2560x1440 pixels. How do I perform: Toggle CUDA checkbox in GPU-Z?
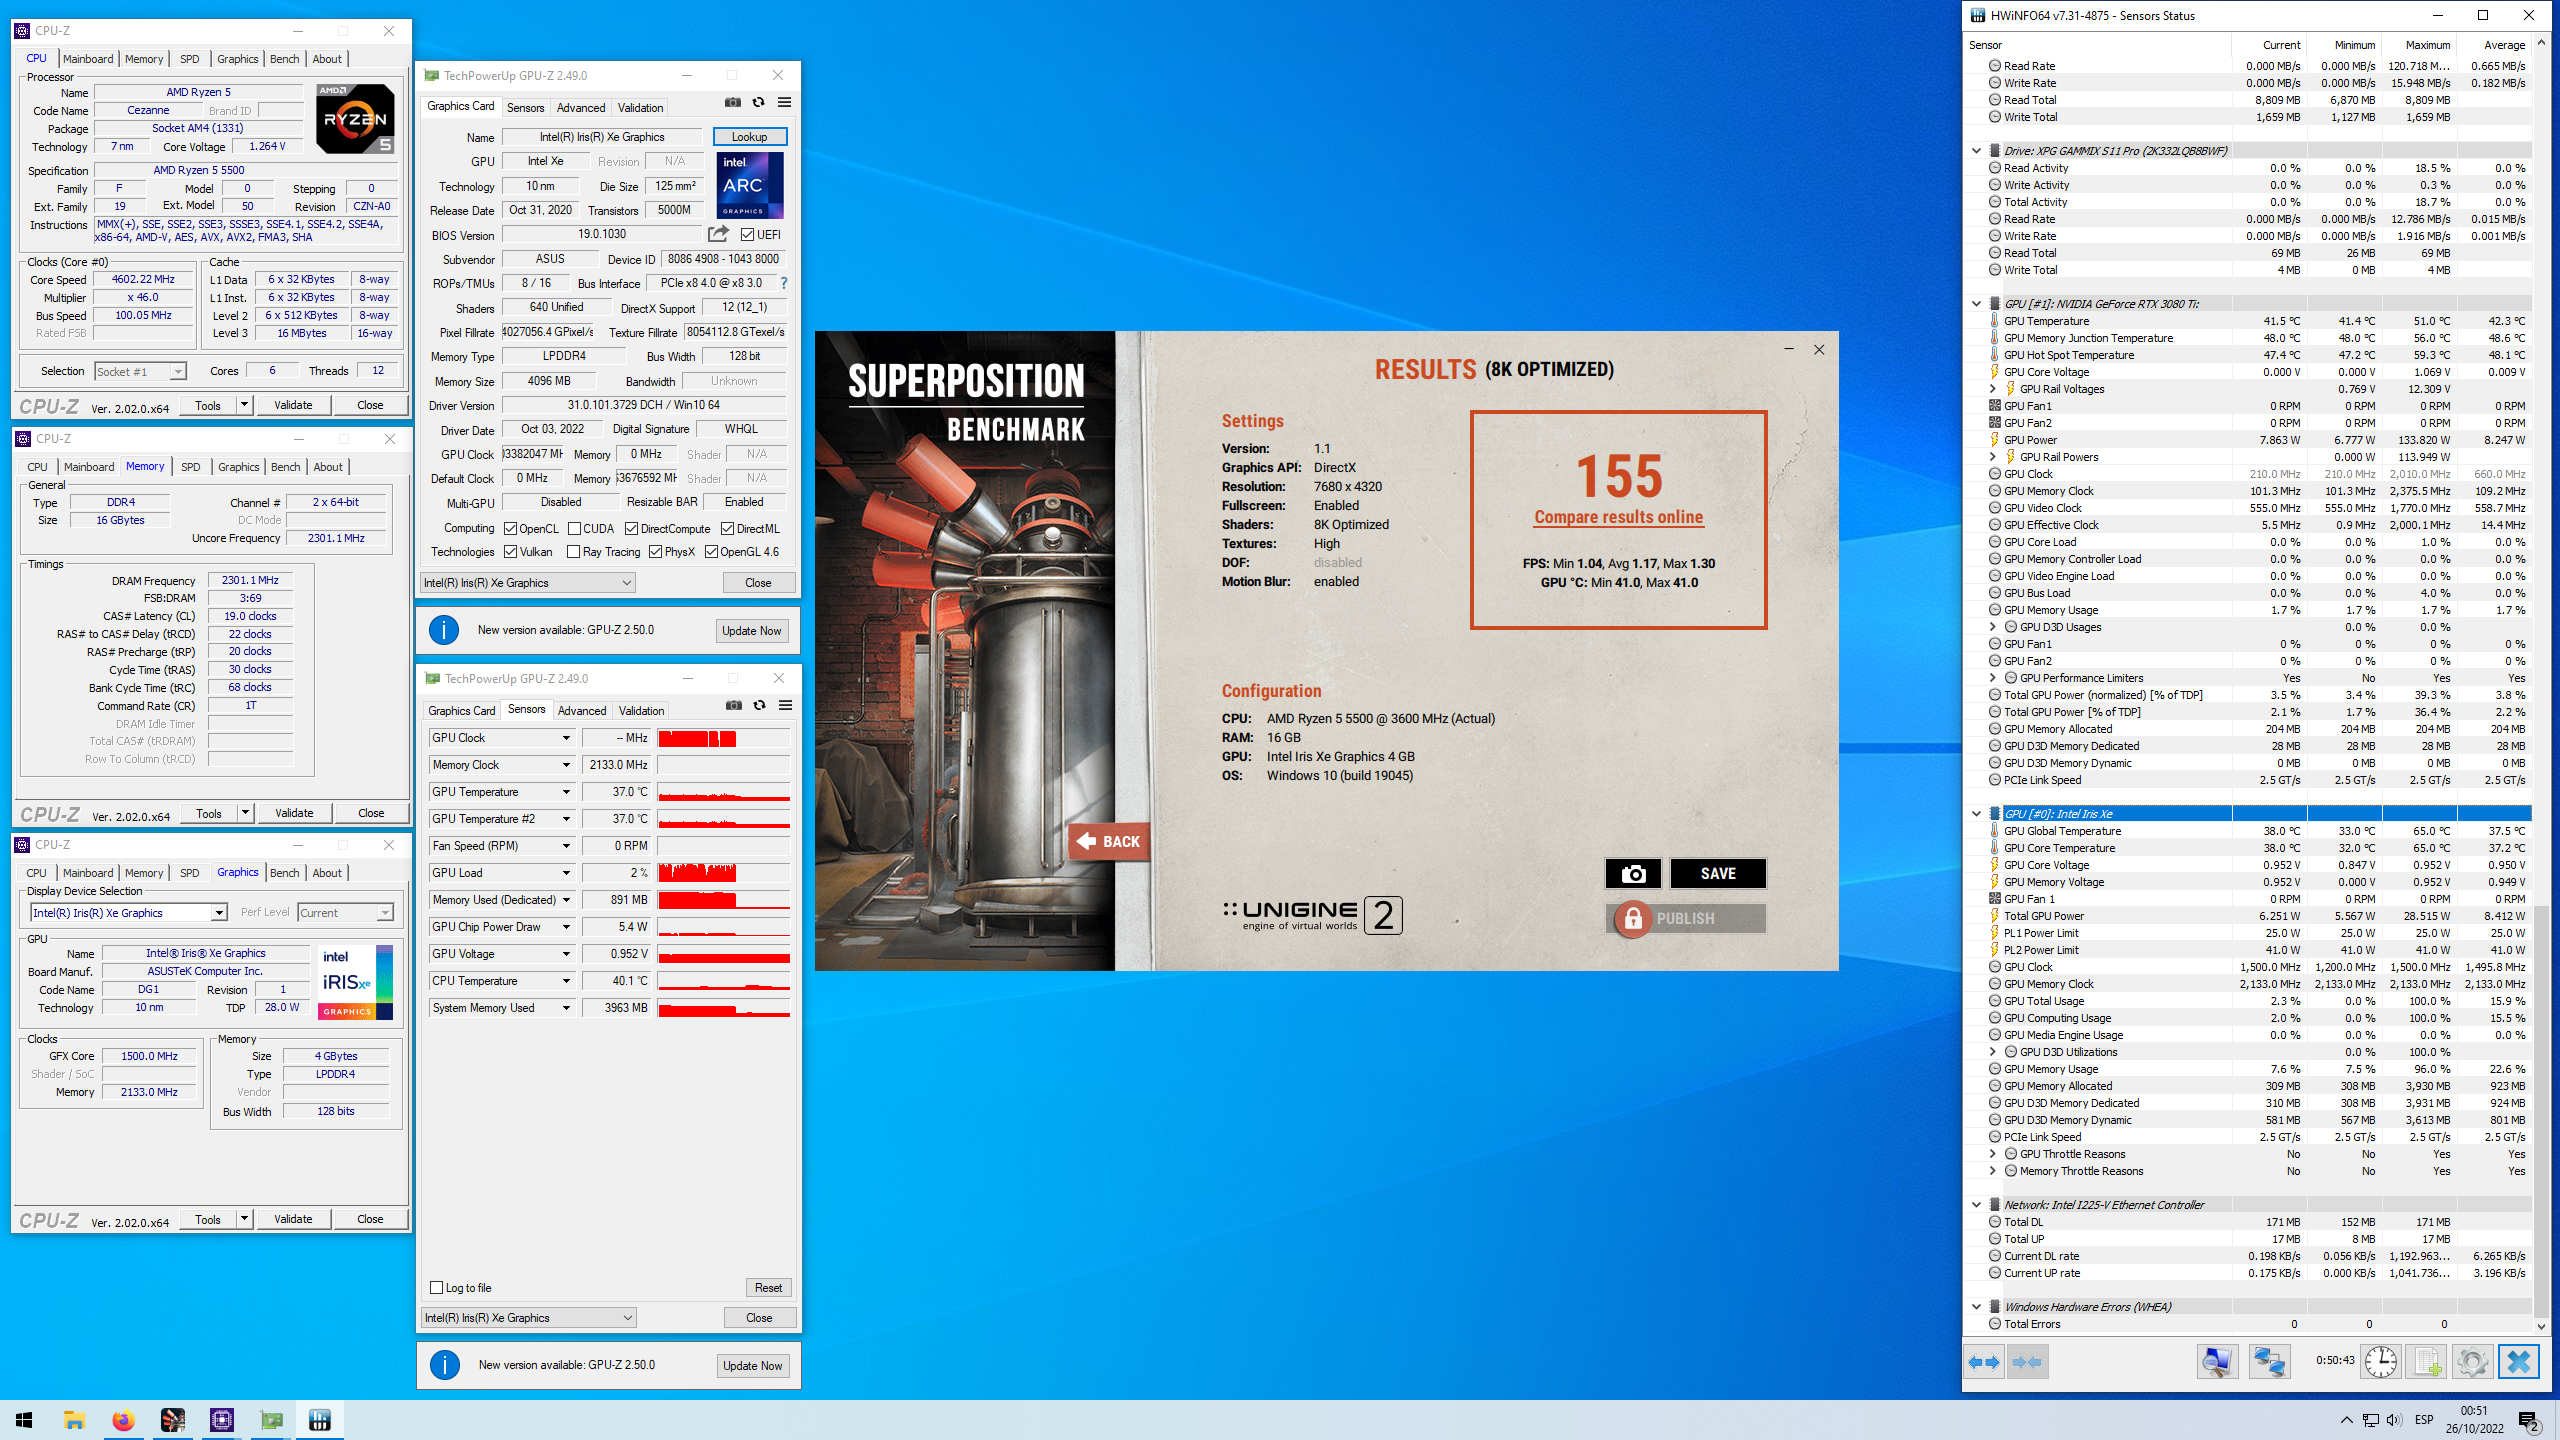[575, 529]
